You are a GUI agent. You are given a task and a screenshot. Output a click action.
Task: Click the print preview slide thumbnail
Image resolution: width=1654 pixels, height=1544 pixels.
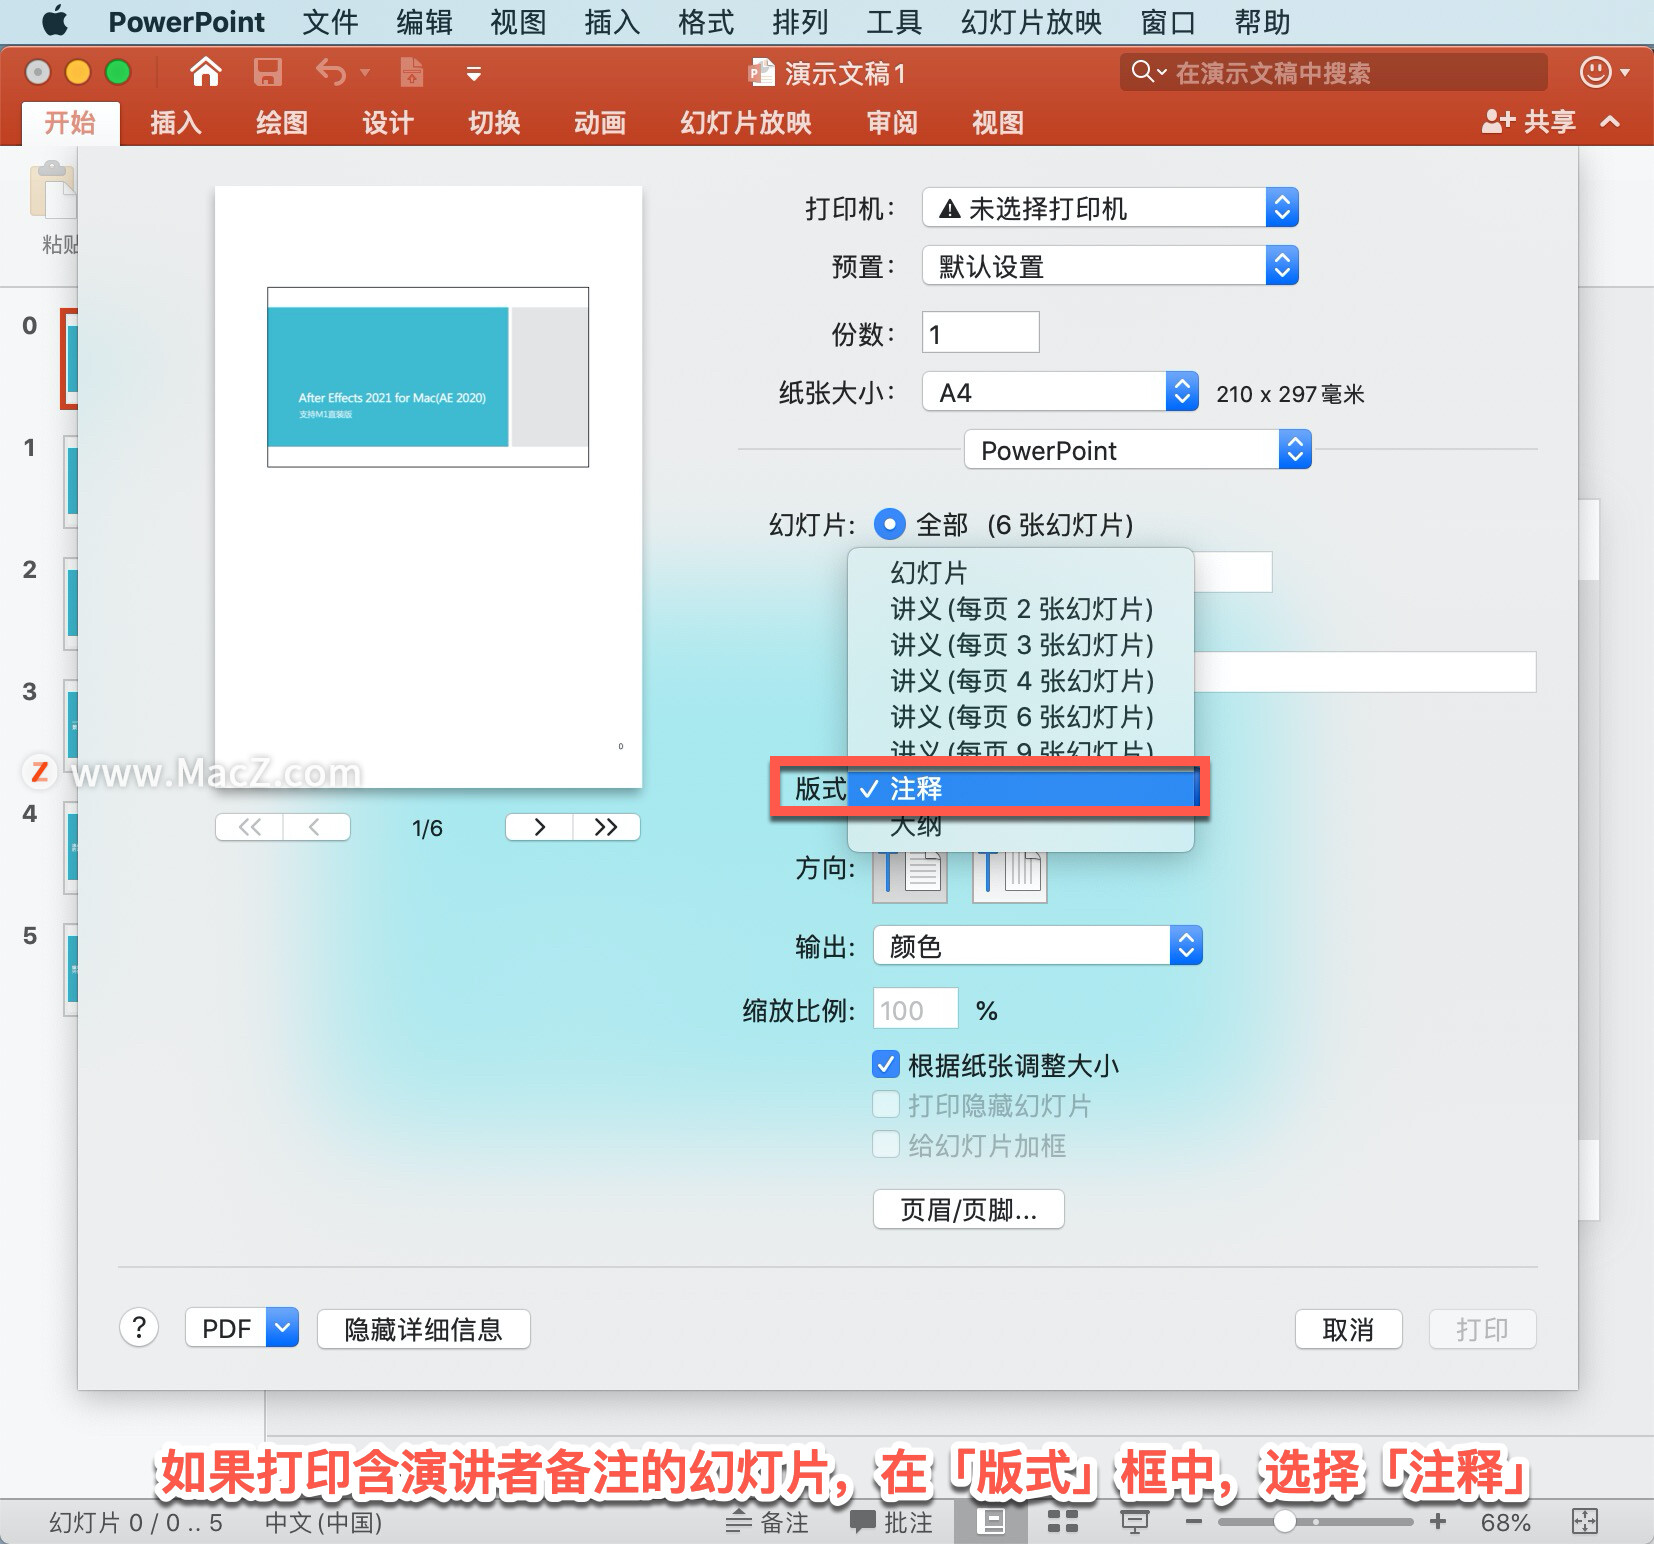(x=428, y=377)
